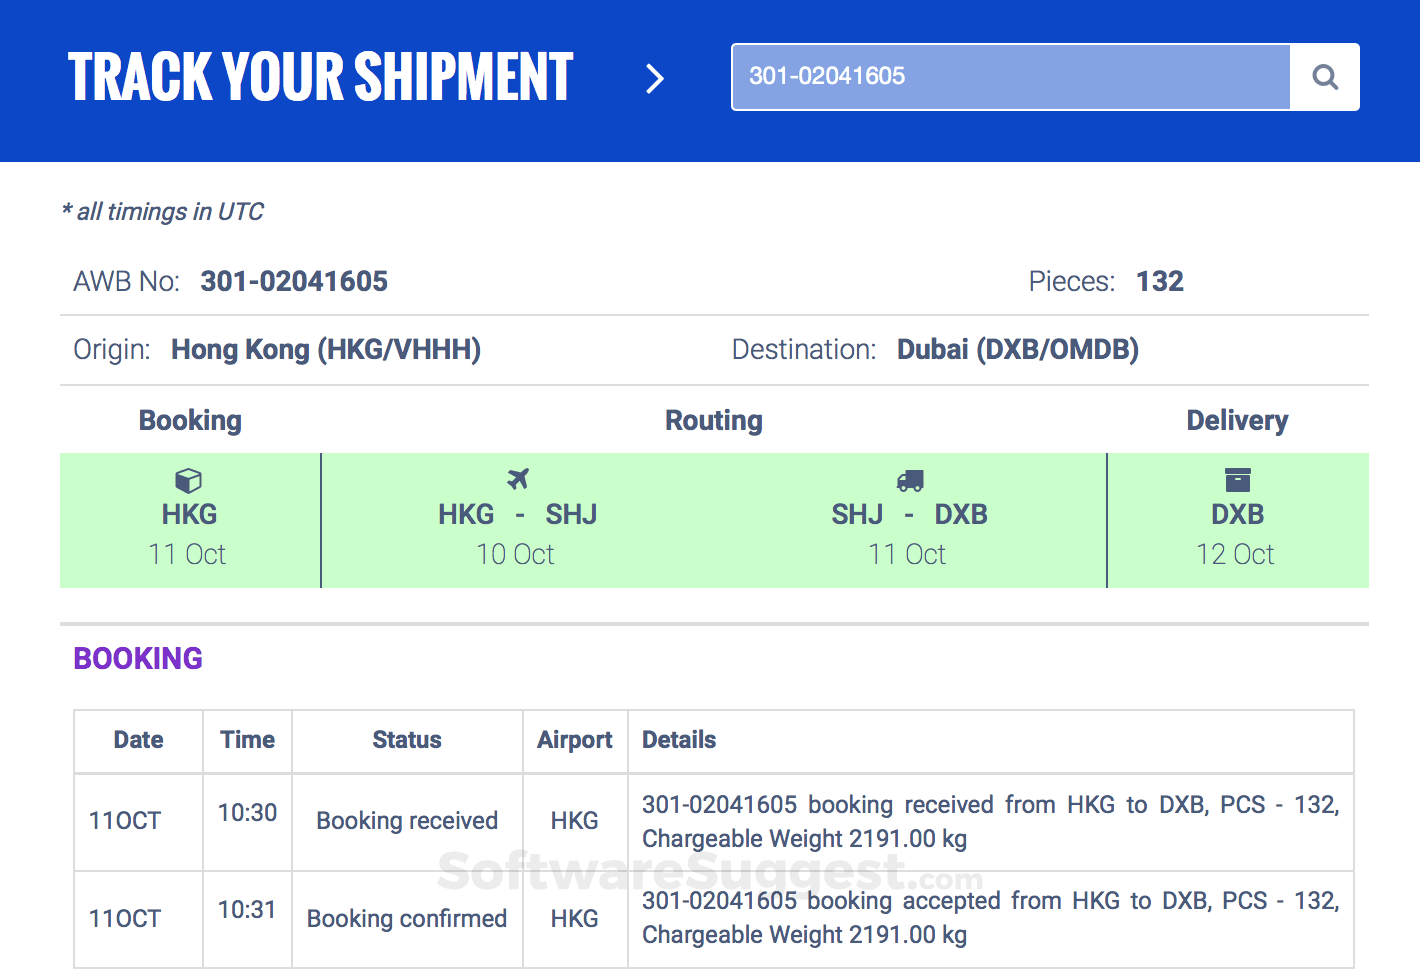Click the Booking confirmed status row
The height and width of the screenshot is (969, 1420).
click(x=406, y=919)
